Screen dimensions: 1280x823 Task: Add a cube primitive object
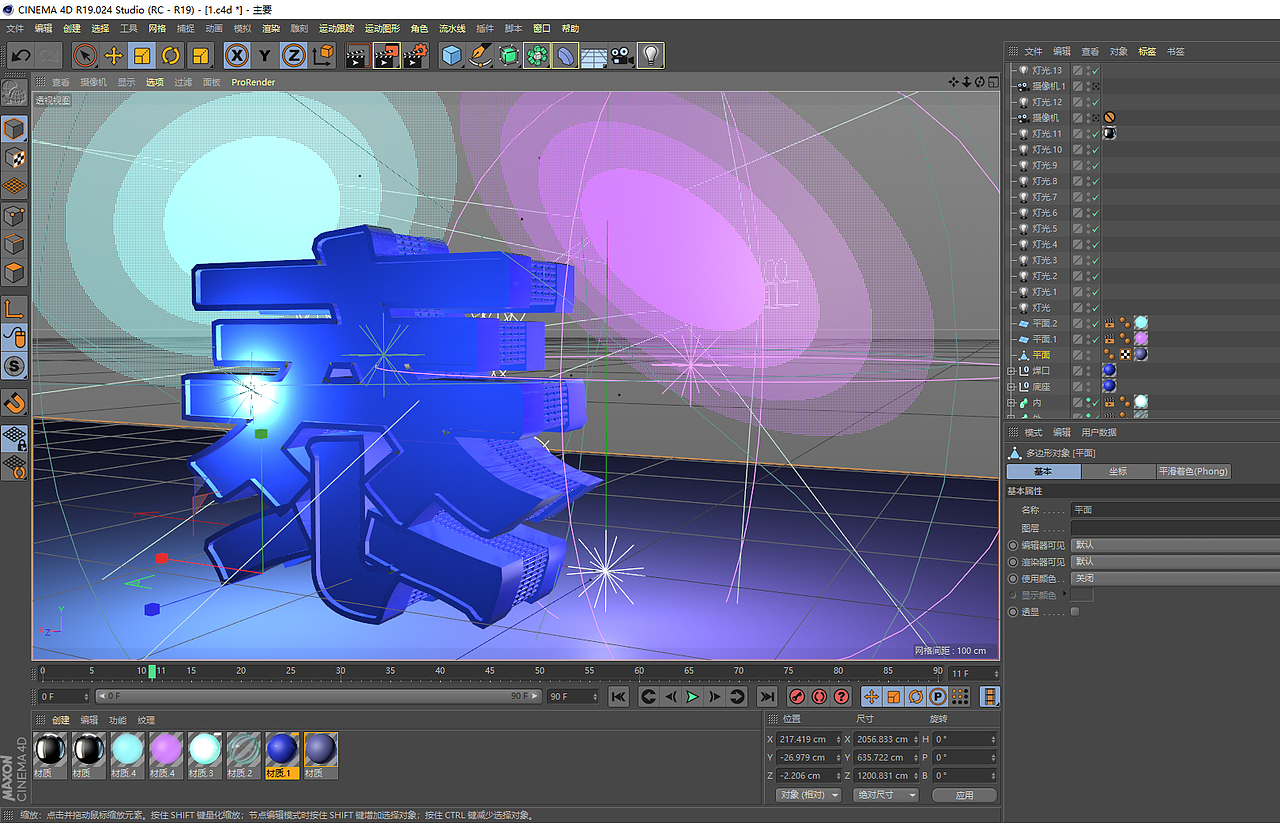pos(452,56)
